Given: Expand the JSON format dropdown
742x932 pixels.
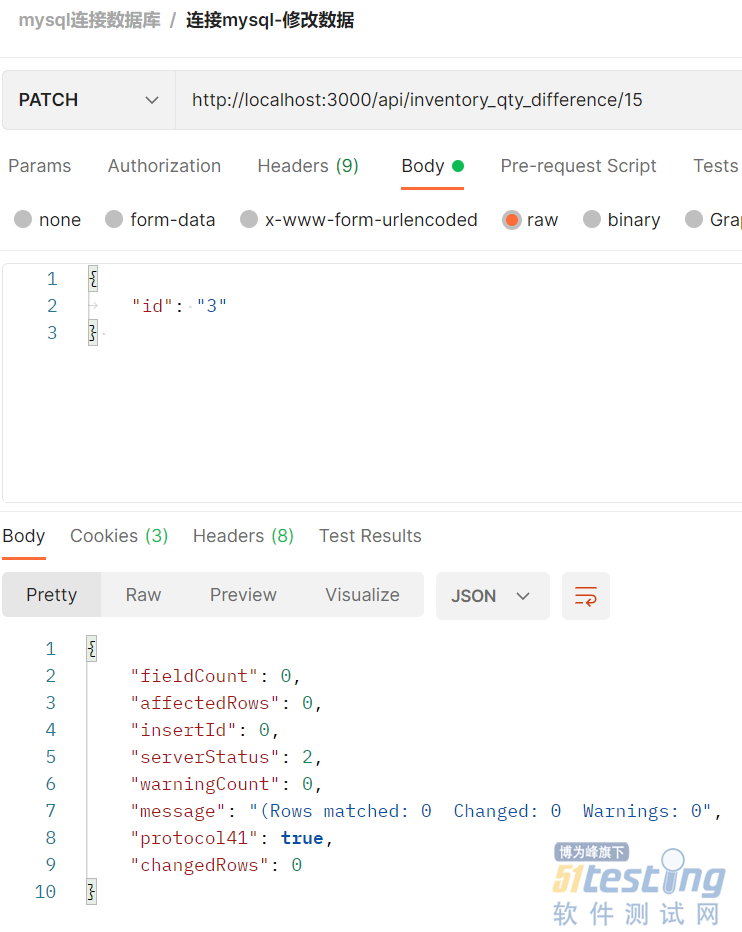Looking at the screenshot, I should point(492,596).
